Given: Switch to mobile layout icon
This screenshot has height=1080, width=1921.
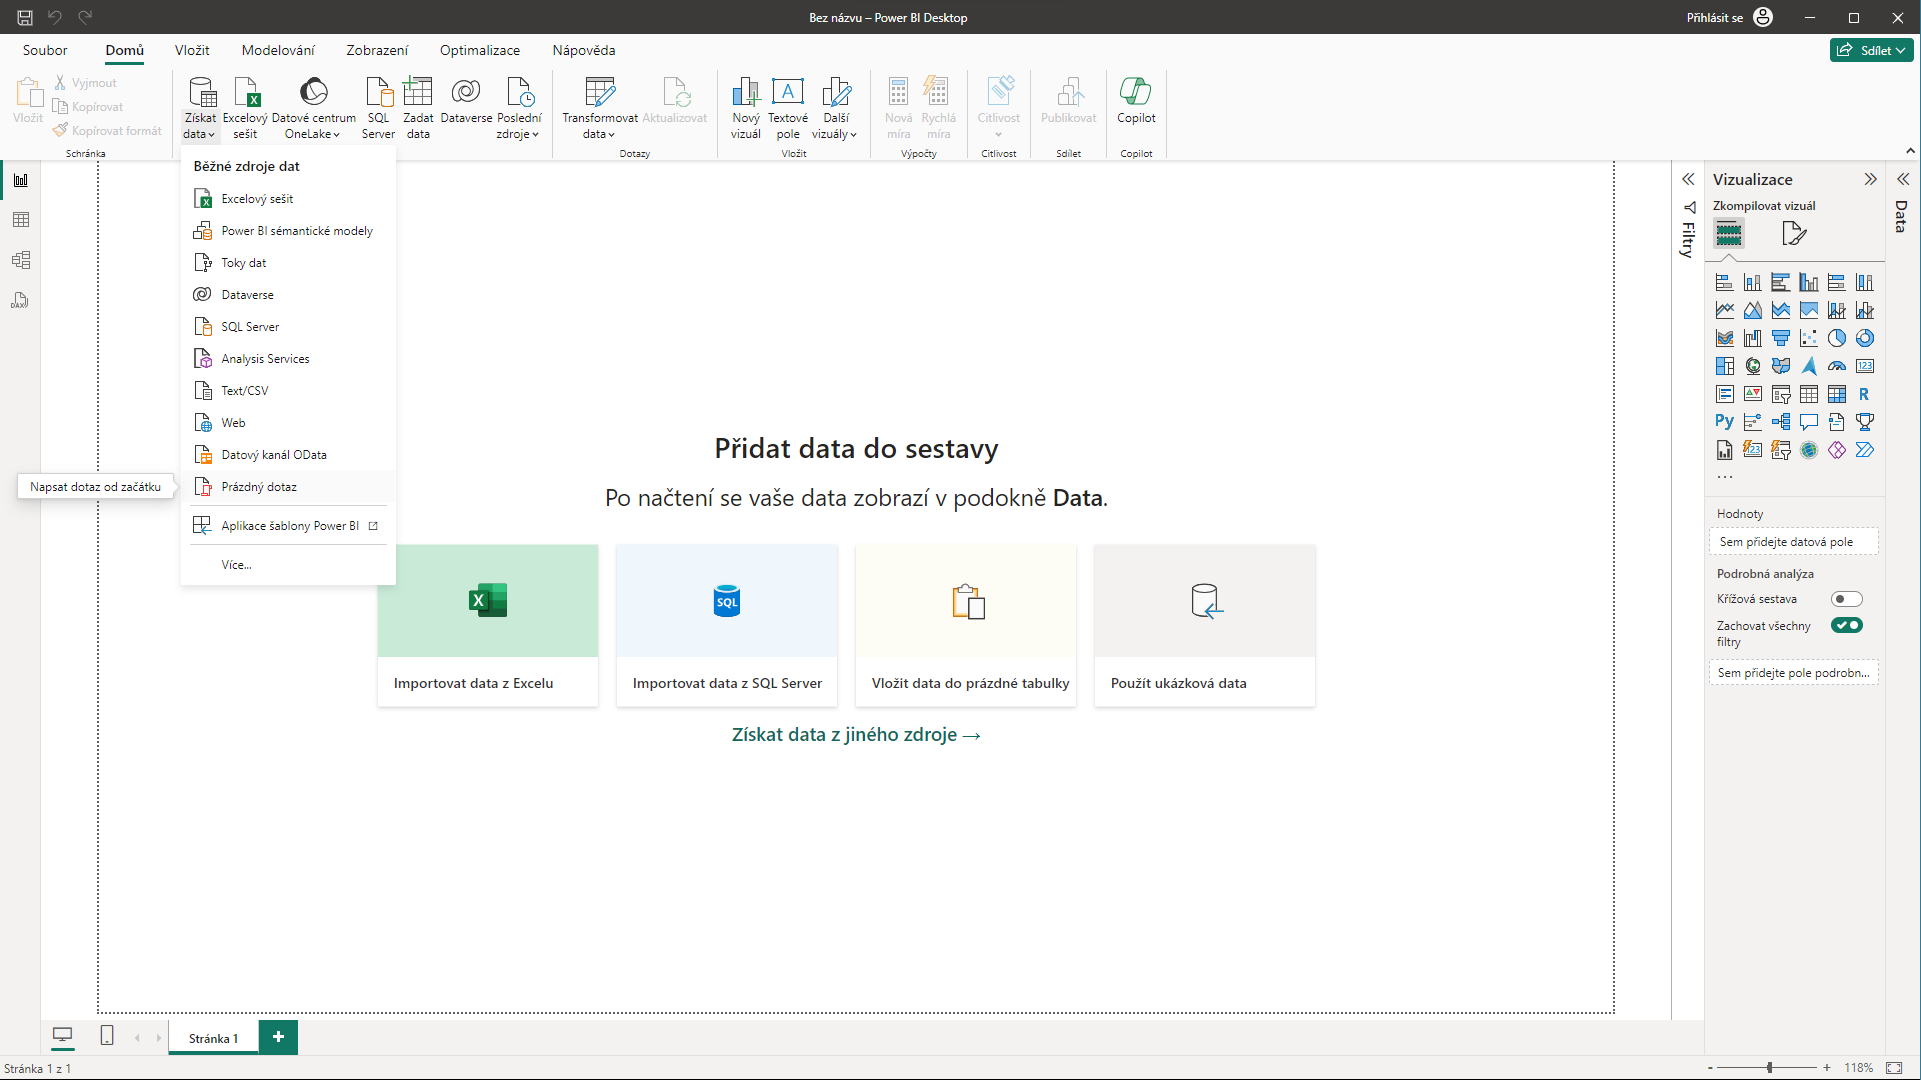Looking at the screenshot, I should 107,1036.
